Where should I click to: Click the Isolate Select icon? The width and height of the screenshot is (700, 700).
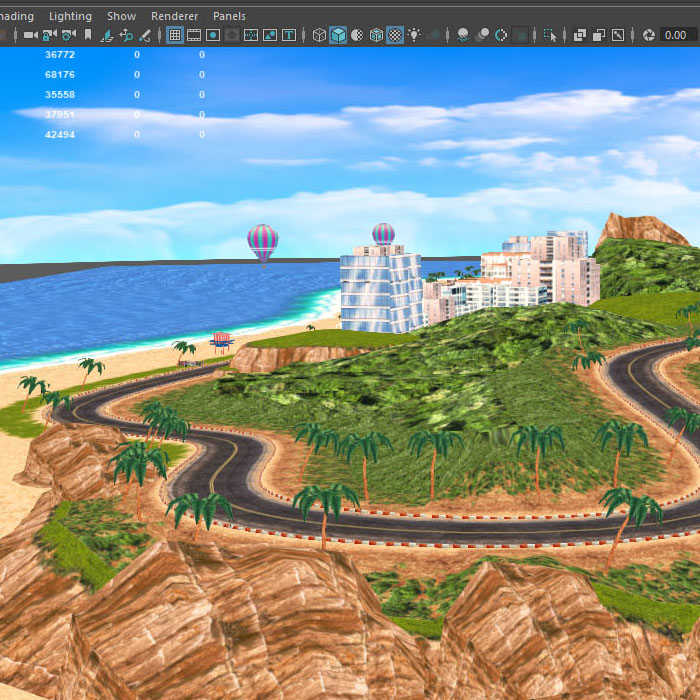549,35
